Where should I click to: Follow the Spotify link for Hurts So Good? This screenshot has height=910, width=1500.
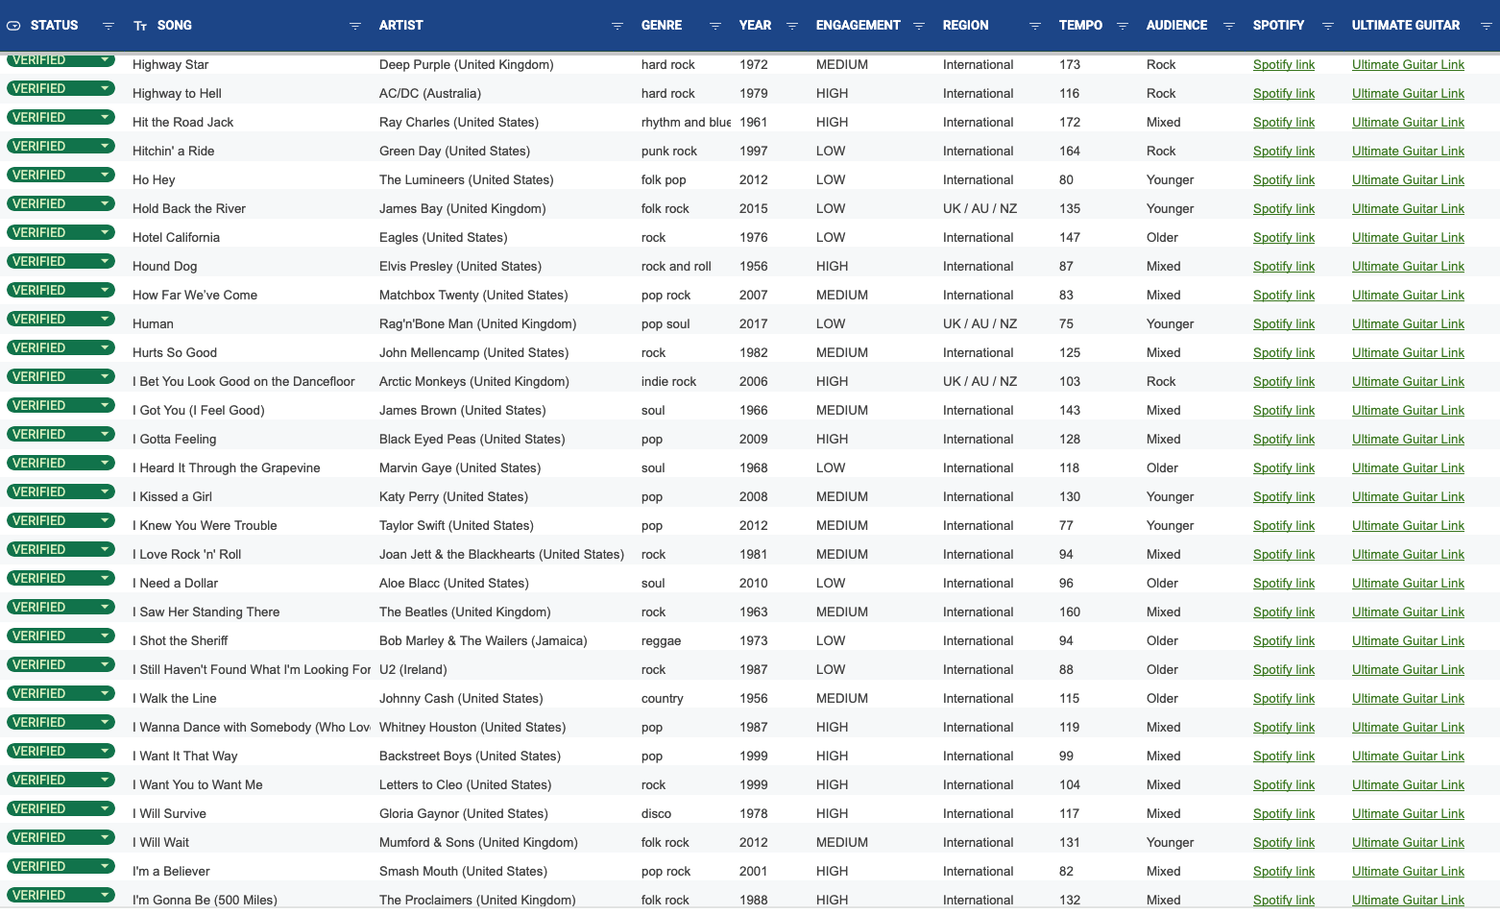coord(1284,353)
